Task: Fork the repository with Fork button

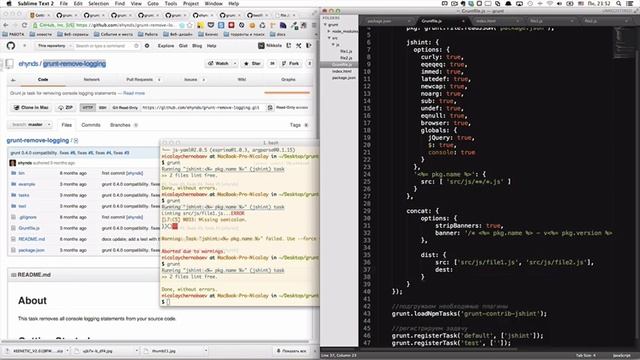Action: [291, 63]
